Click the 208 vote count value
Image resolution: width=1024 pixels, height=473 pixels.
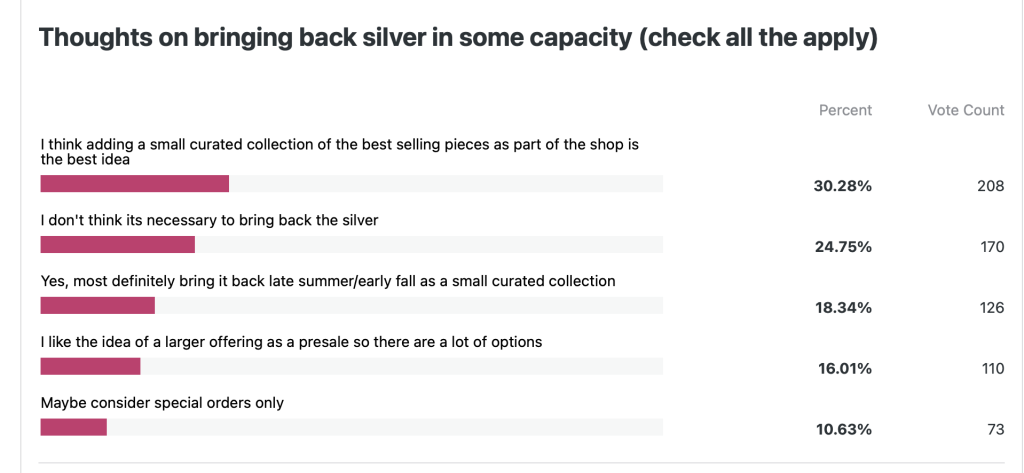(x=990, y=186)
